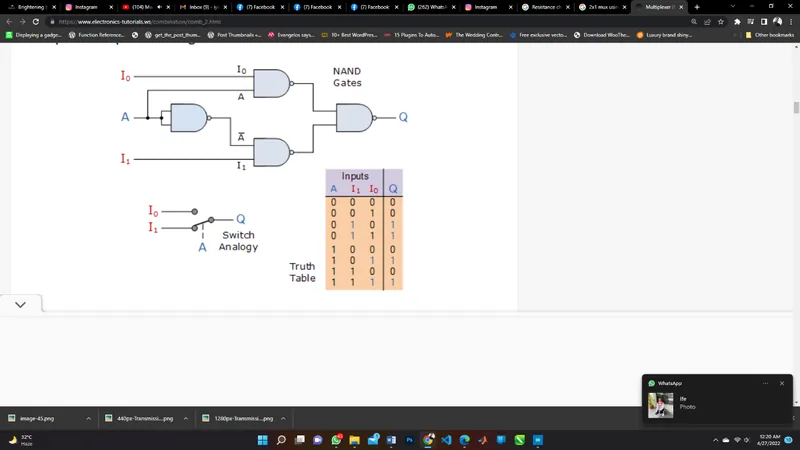Open the Chrome profile avatar

pyautogui.click(x=778, y=21)
